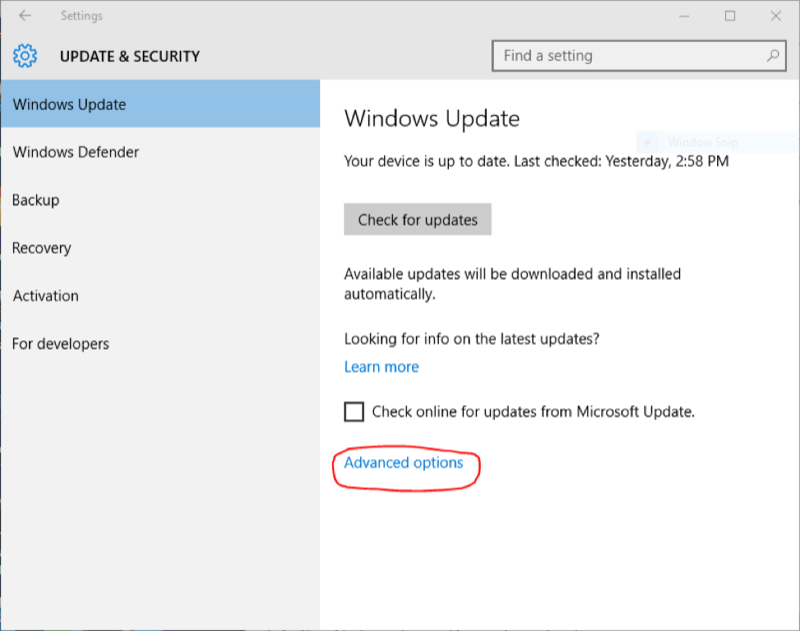The height and width of the screenshot is (631, 800).
Task: Click Check for updates button
Action: (x=417, y=219)
